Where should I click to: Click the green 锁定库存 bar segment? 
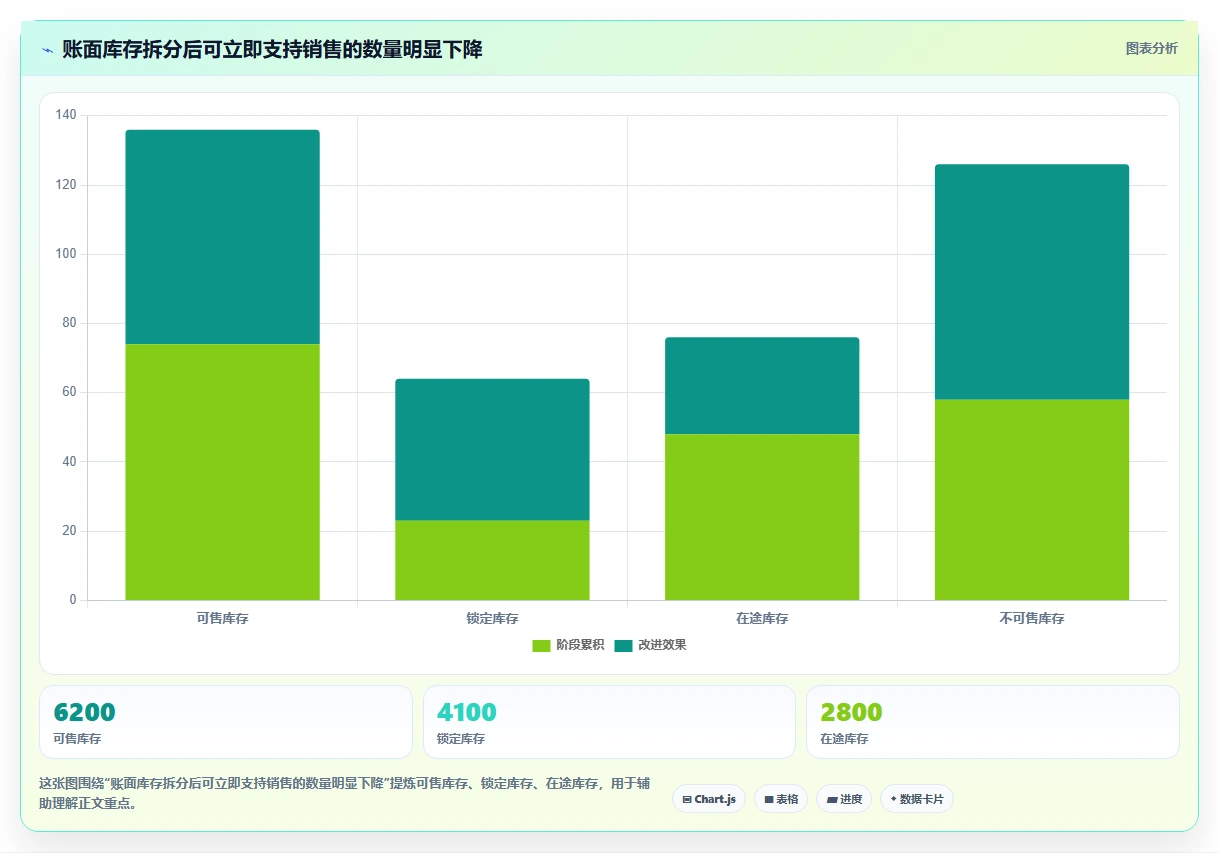click(492, 560)
